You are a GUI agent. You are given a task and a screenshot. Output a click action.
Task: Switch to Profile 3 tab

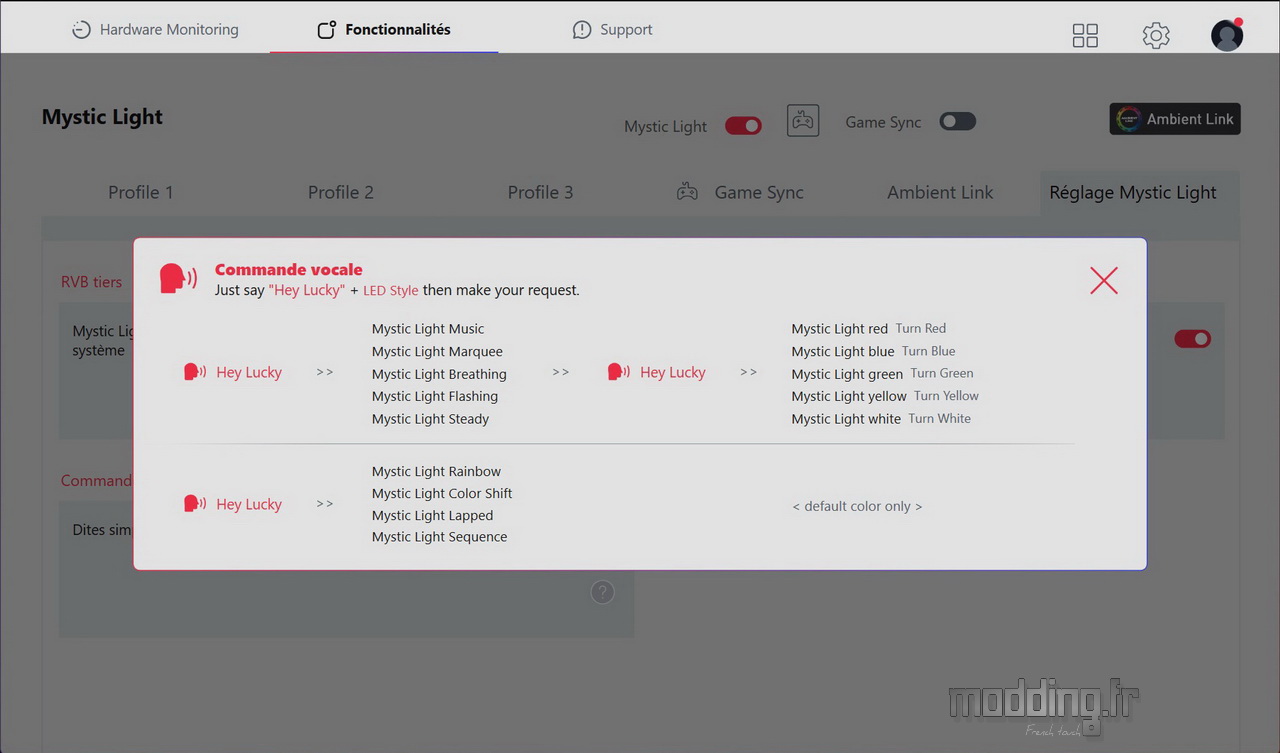pyautogui.click(x=541, y=192)
